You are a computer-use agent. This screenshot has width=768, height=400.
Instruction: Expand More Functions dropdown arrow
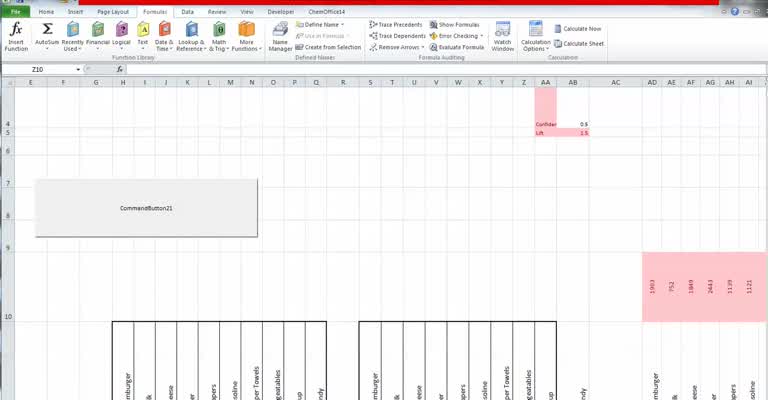pos(260,49)
